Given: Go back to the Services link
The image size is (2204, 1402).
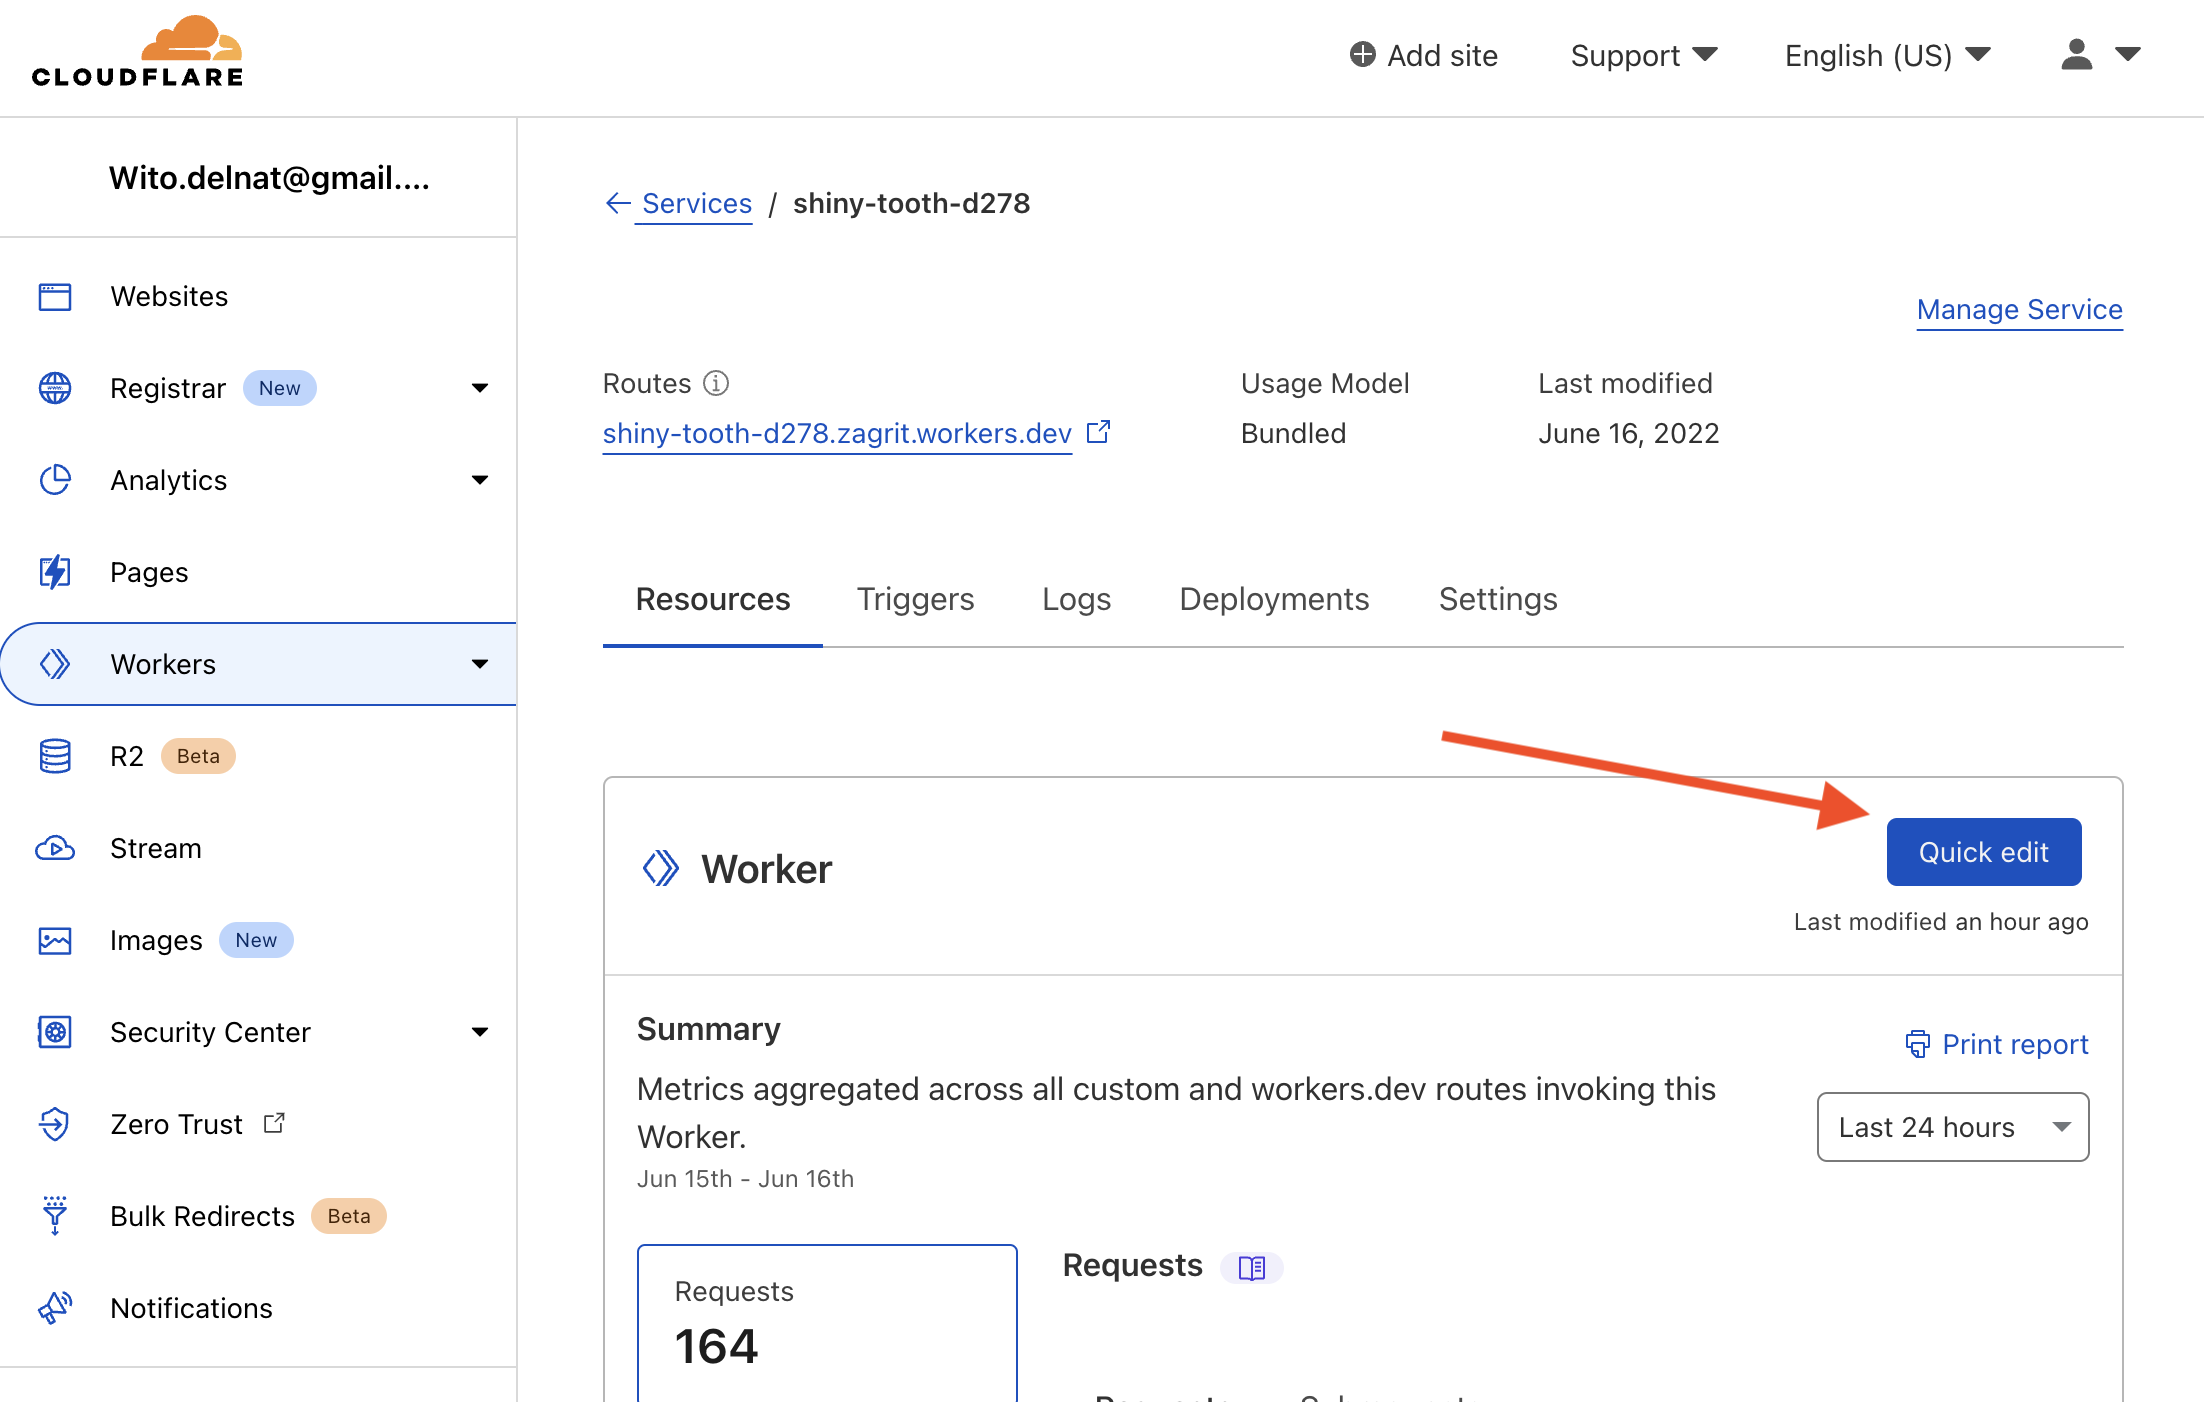Looking at the screenshot, I should click(696, 203).
